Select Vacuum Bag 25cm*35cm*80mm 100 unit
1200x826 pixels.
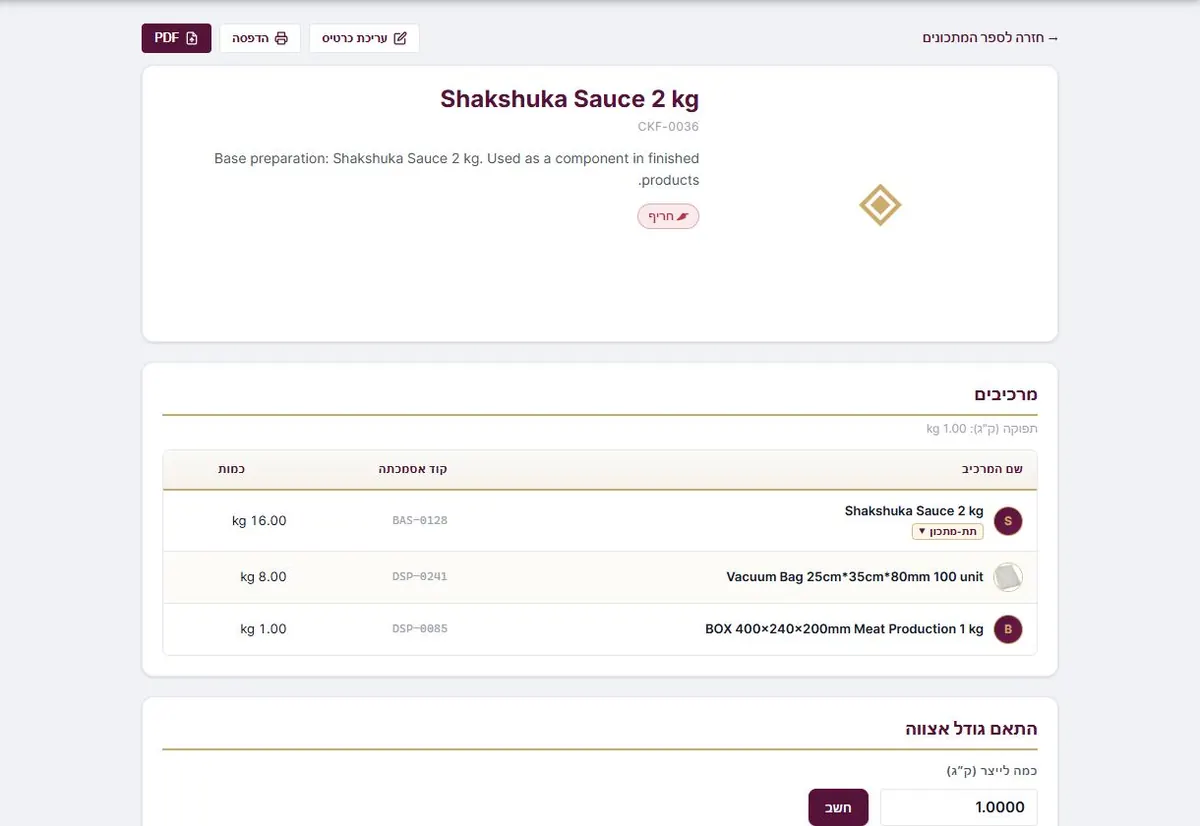[855, 577]
